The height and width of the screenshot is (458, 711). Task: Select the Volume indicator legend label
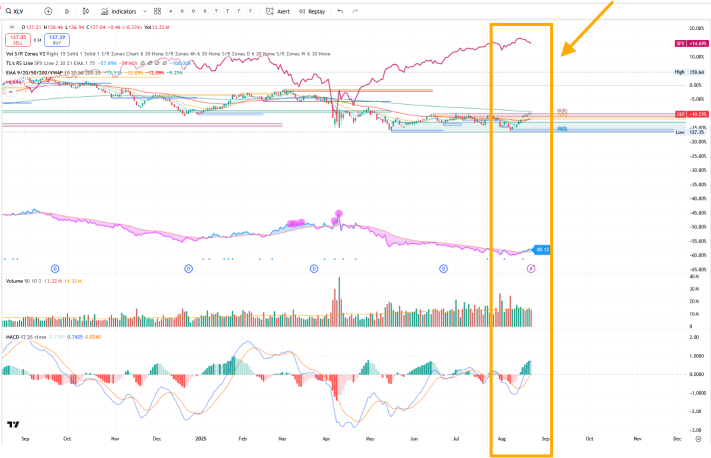[x=15, y=281]
